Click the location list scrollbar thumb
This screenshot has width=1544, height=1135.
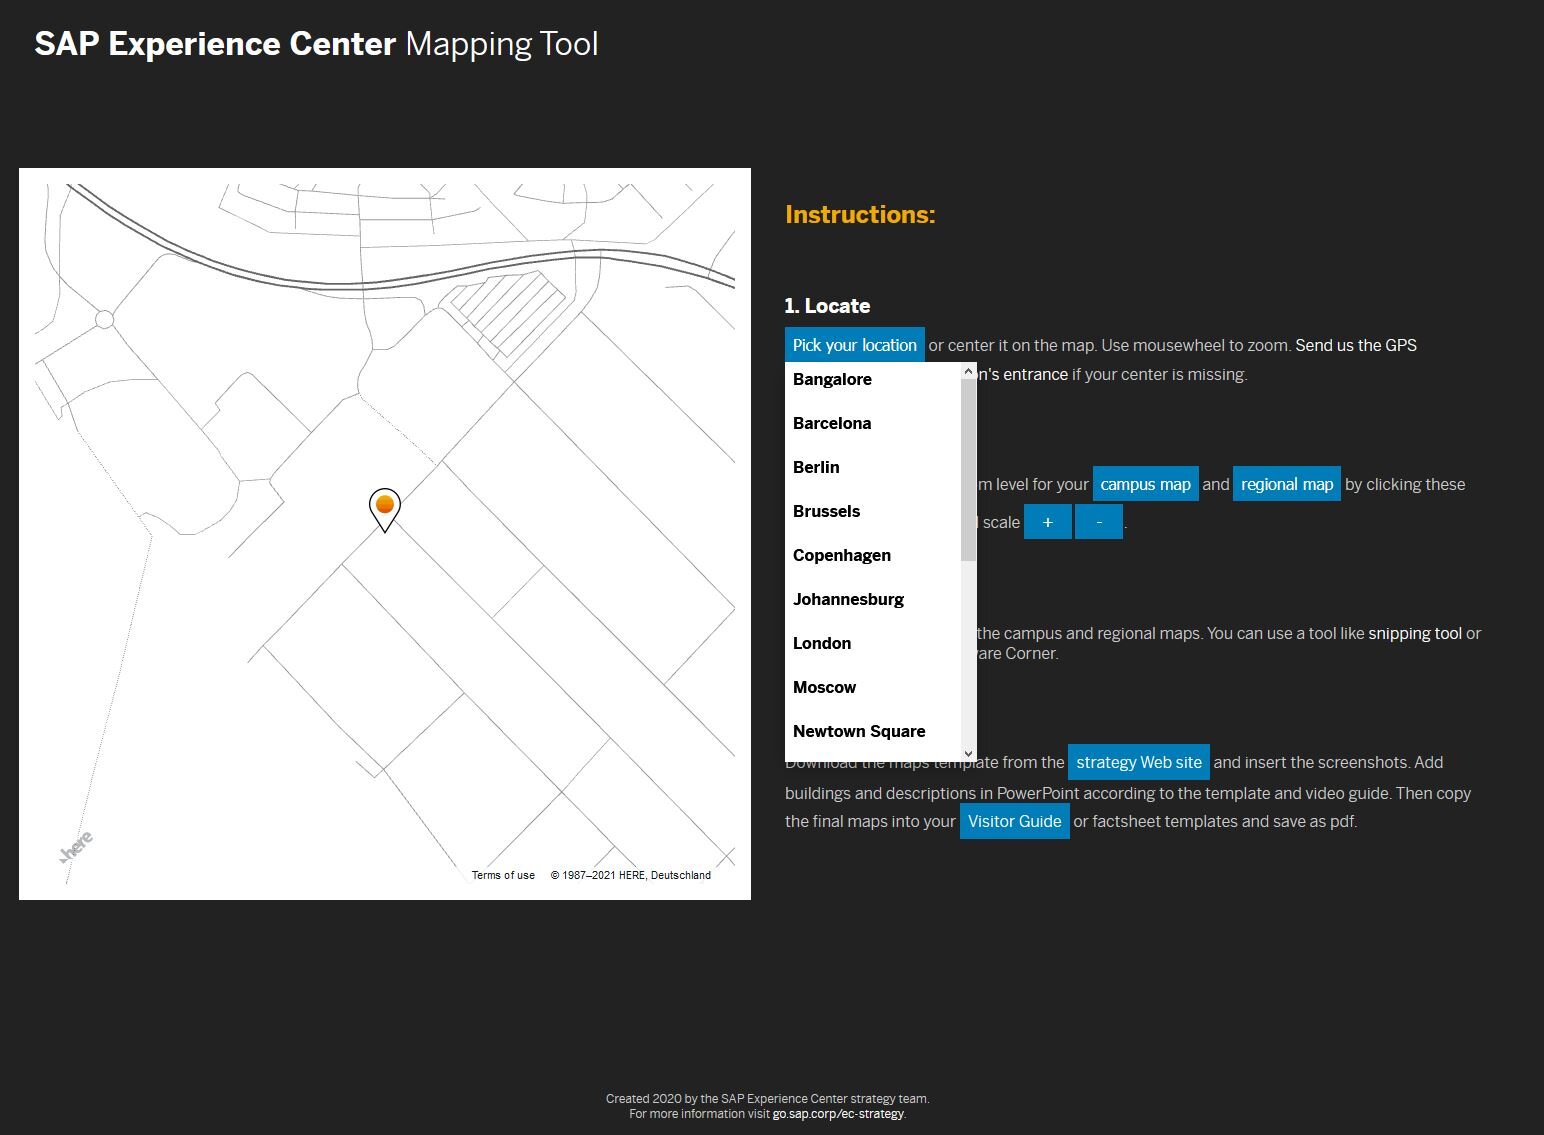[968, 470]
